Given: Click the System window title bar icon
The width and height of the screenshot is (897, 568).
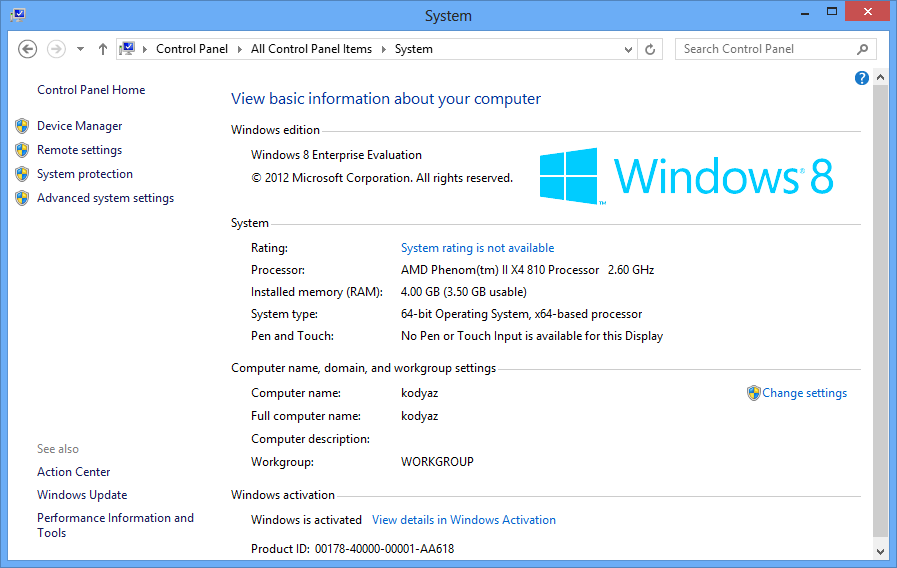Looking at the screenshot, I should point(18,14).
